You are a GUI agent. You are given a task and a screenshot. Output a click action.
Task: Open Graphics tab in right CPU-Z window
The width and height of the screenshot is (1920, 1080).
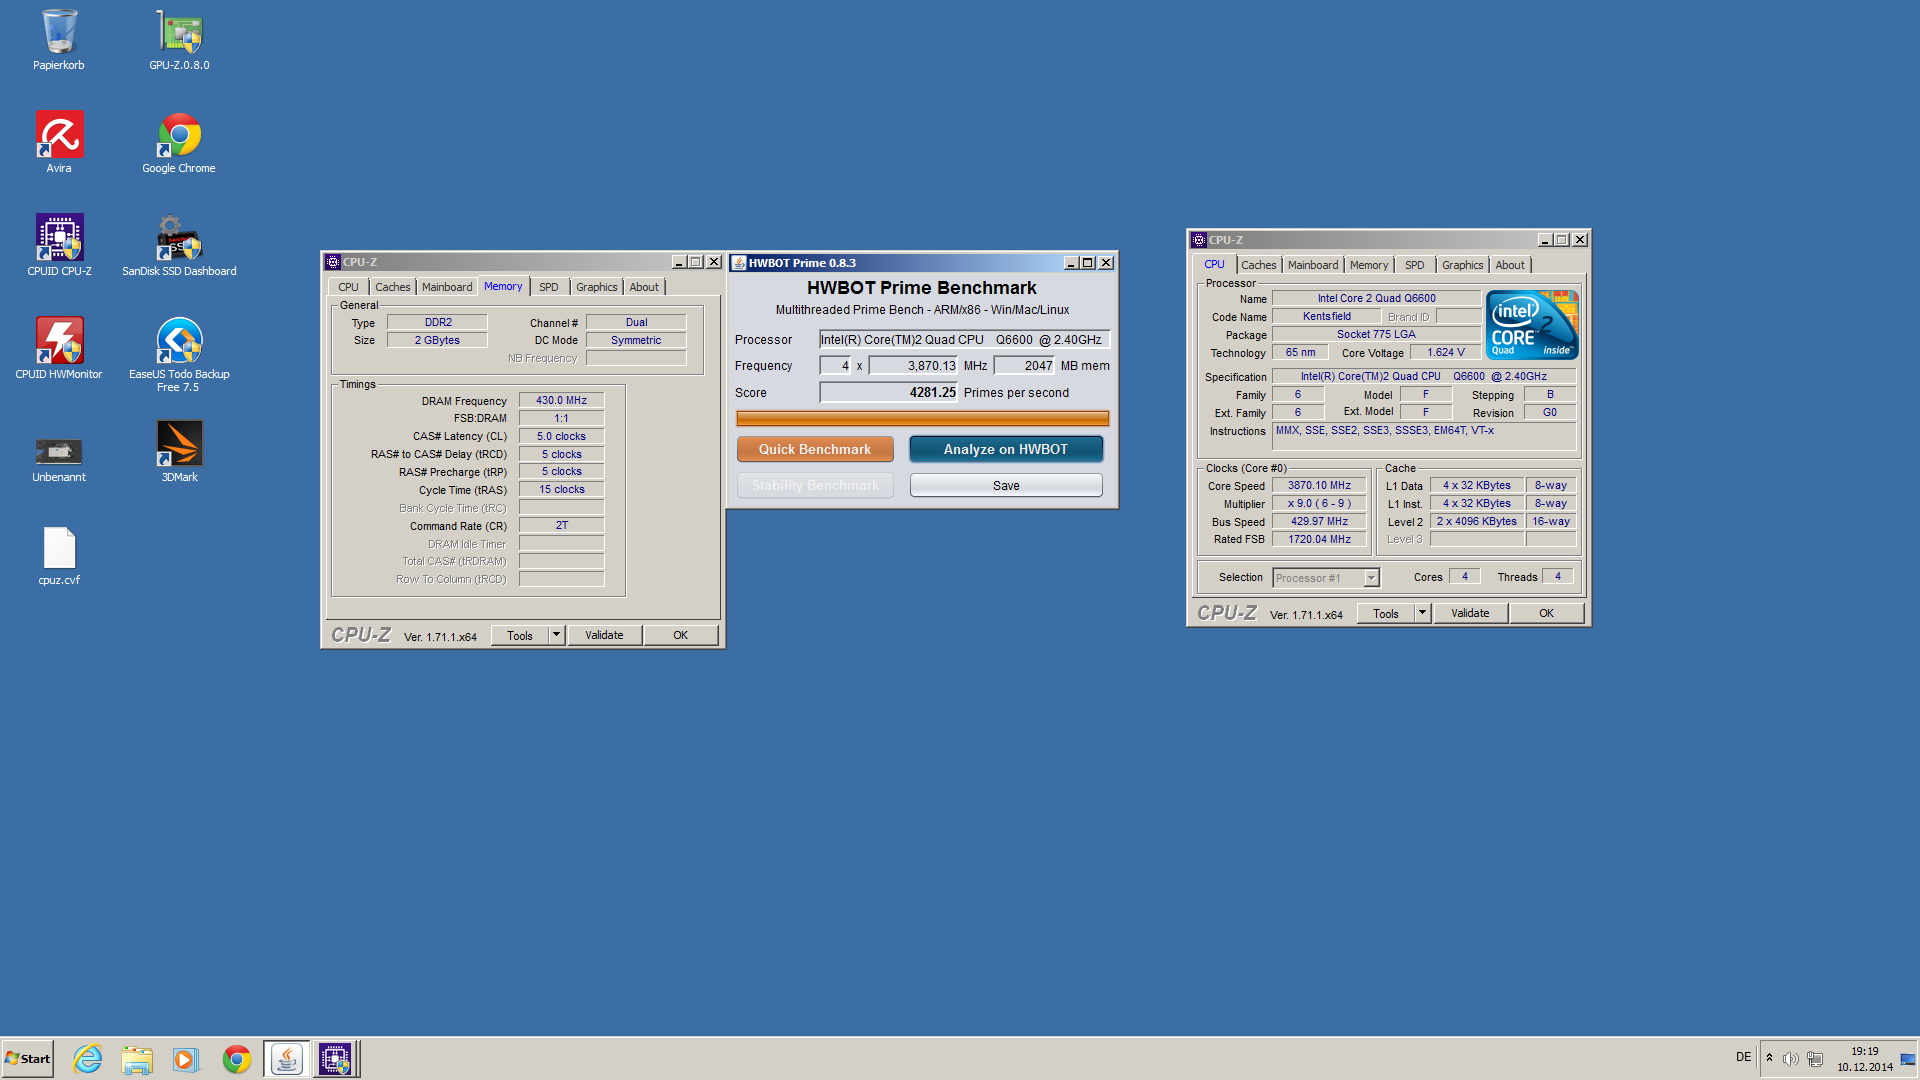1463,265
